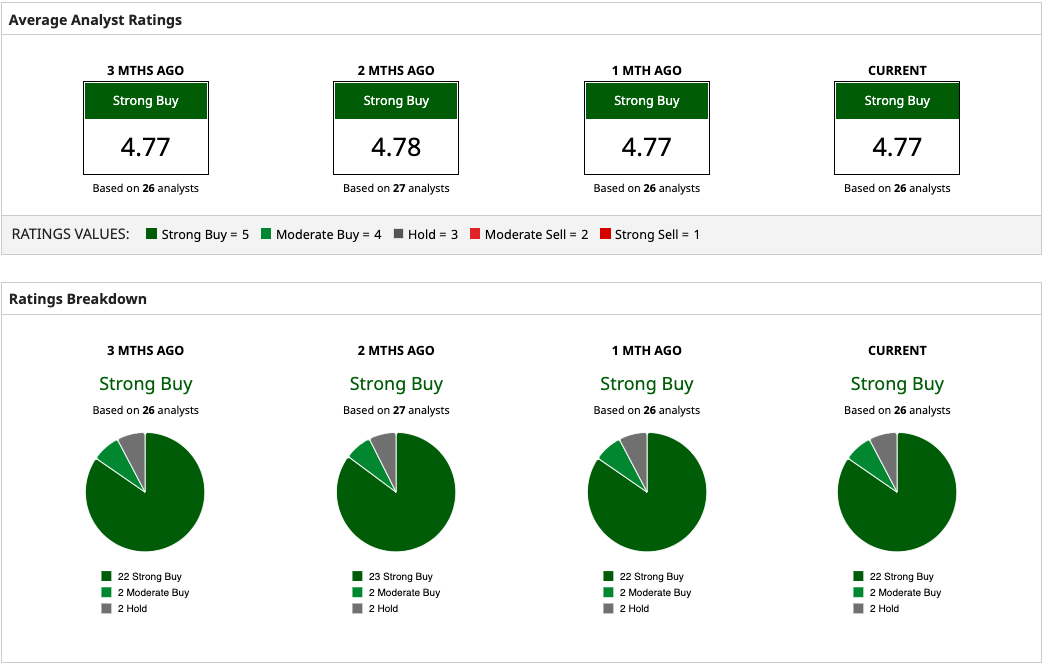Click the 2 MTHS AGO pie chart

(x=396, y=492)
